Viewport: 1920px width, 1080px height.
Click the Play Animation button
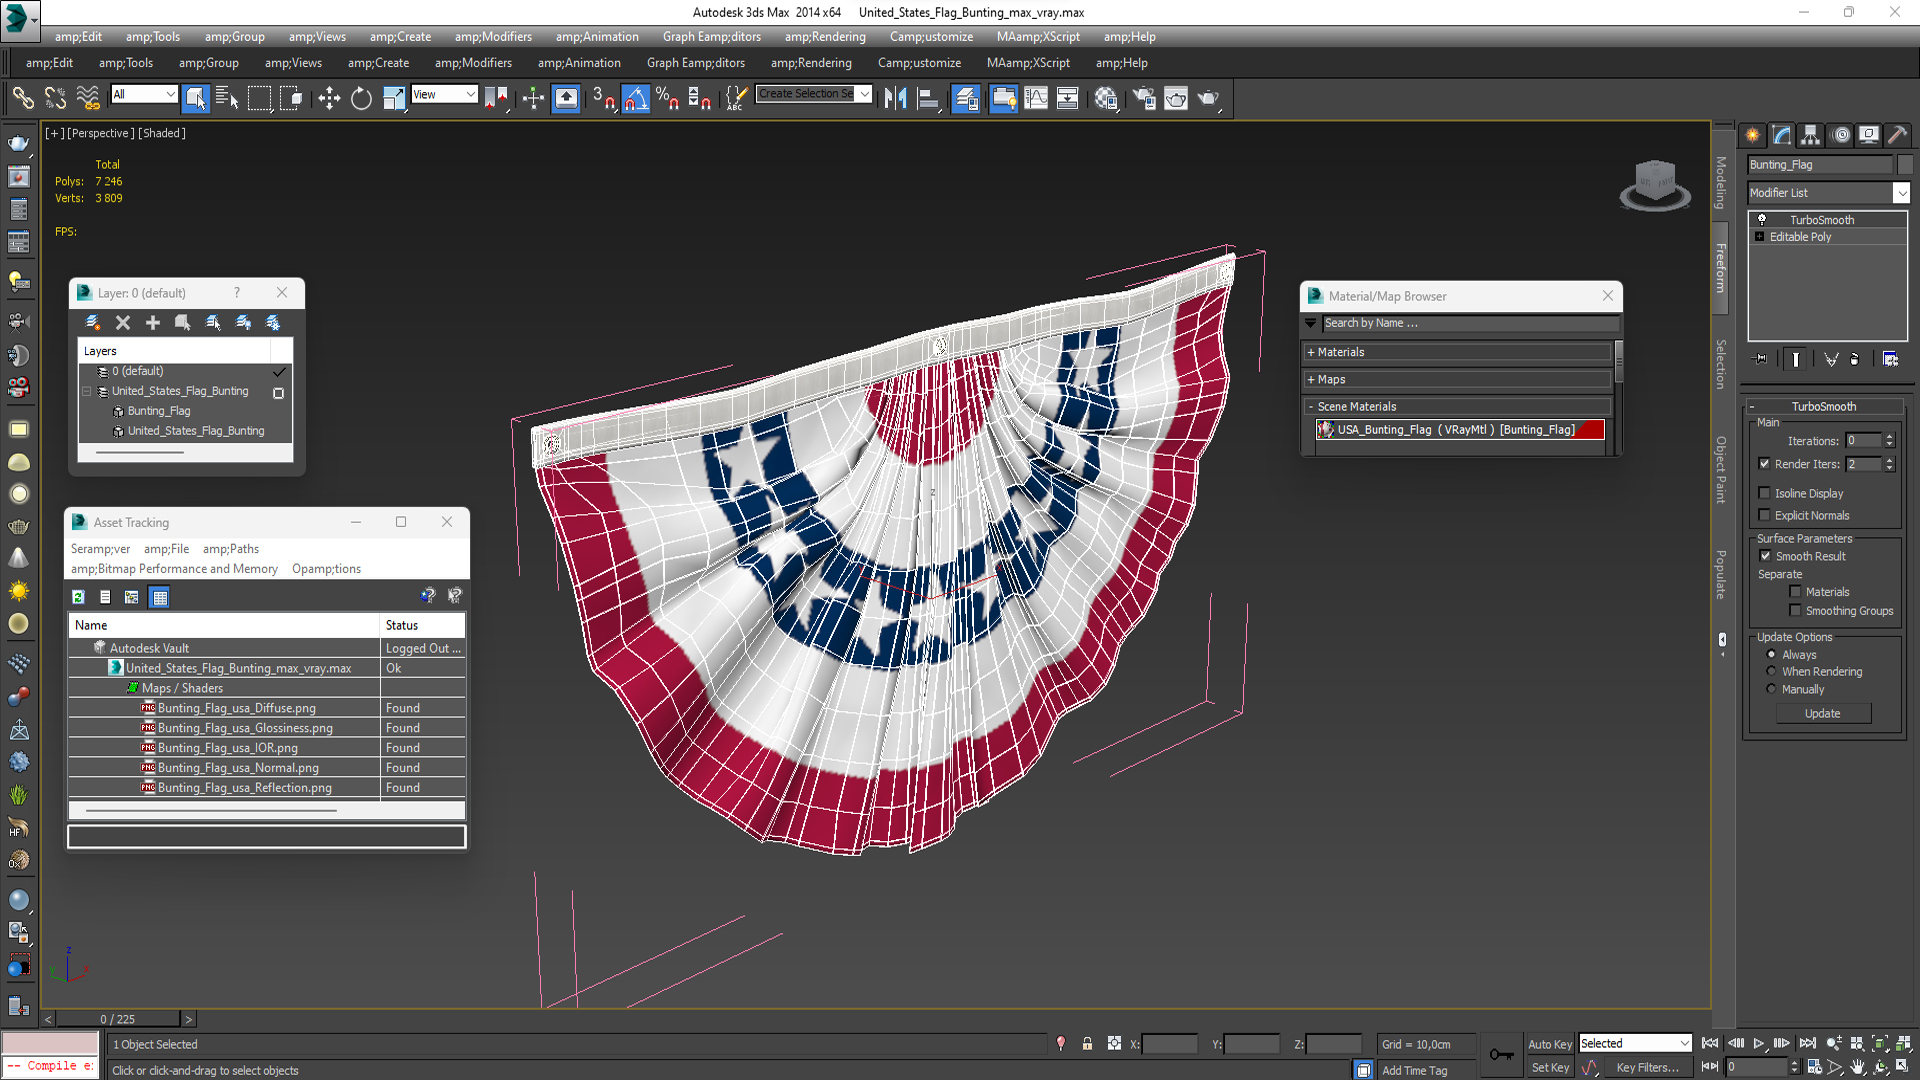click(x=1758, y=1043)
